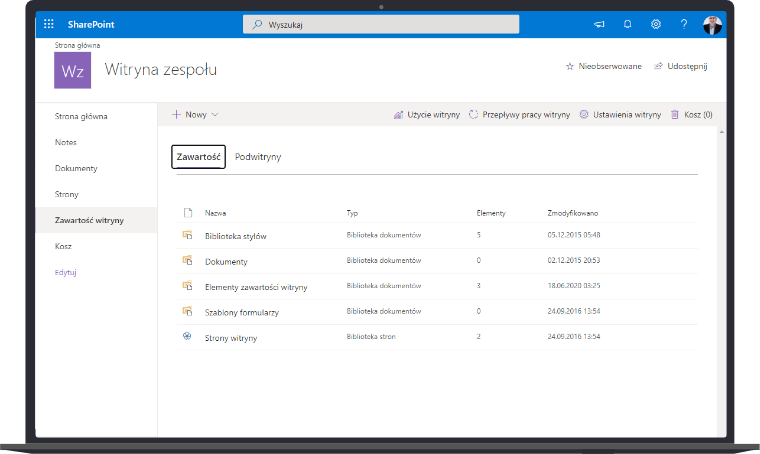Expand the Nowy dropdown chevron

pyautogui.click(x=215, y=115)
